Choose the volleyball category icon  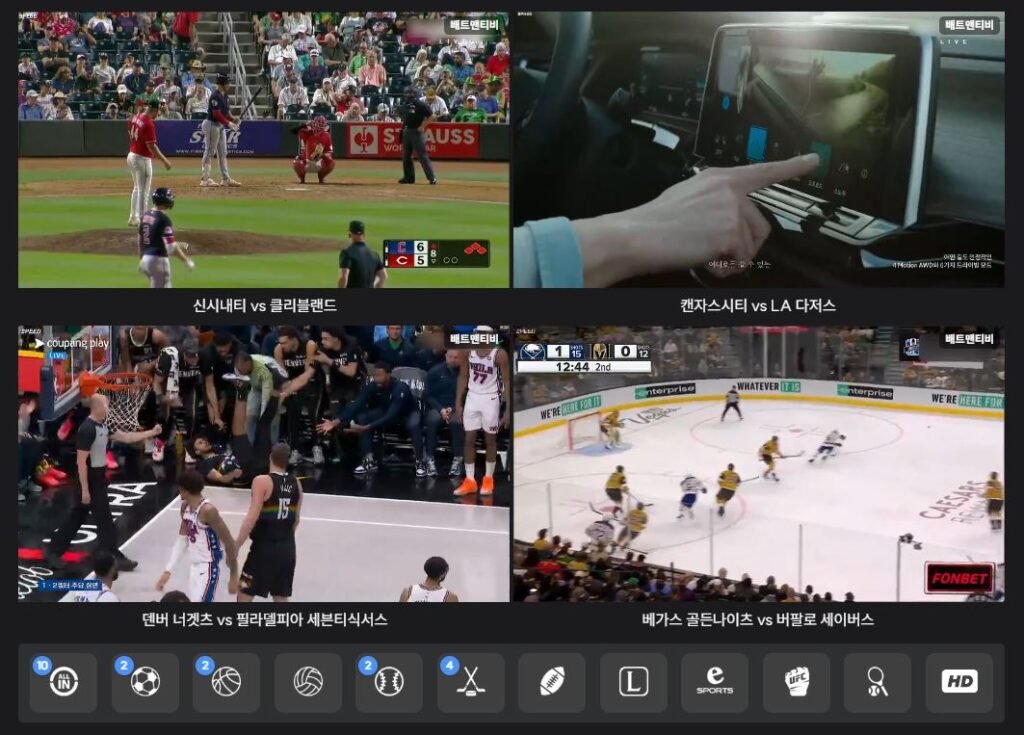coord(308,682)
